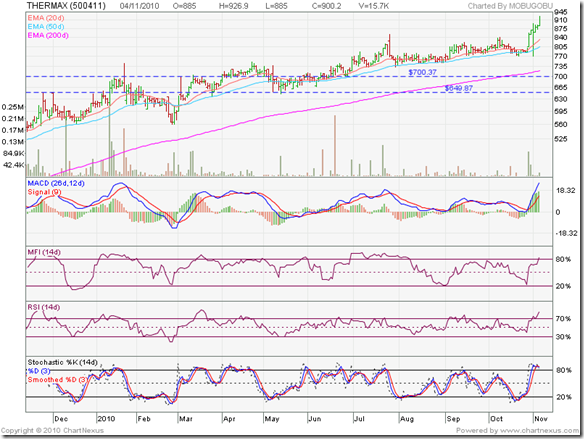Click the EMA (50d) legend label

tap(46, 26)
